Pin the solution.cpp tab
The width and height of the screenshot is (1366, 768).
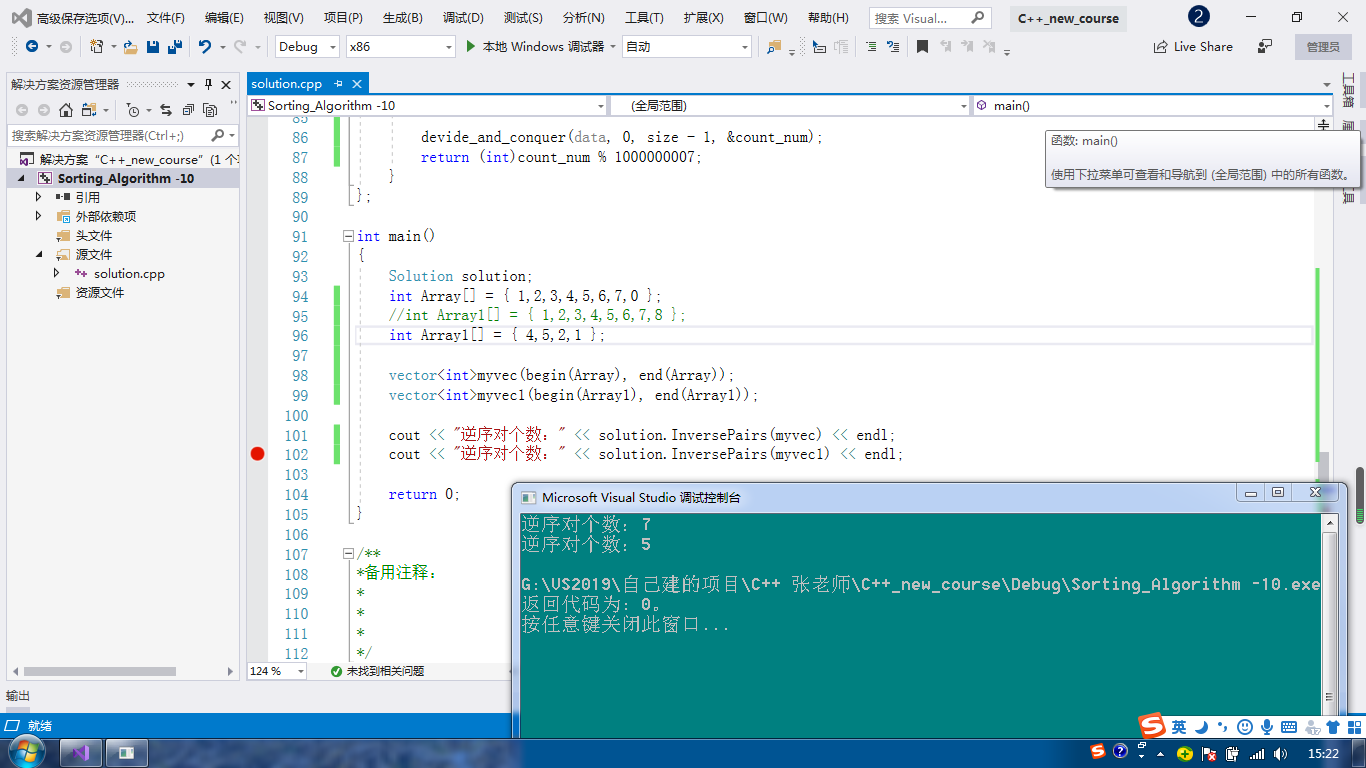click(x=339, y=84)
